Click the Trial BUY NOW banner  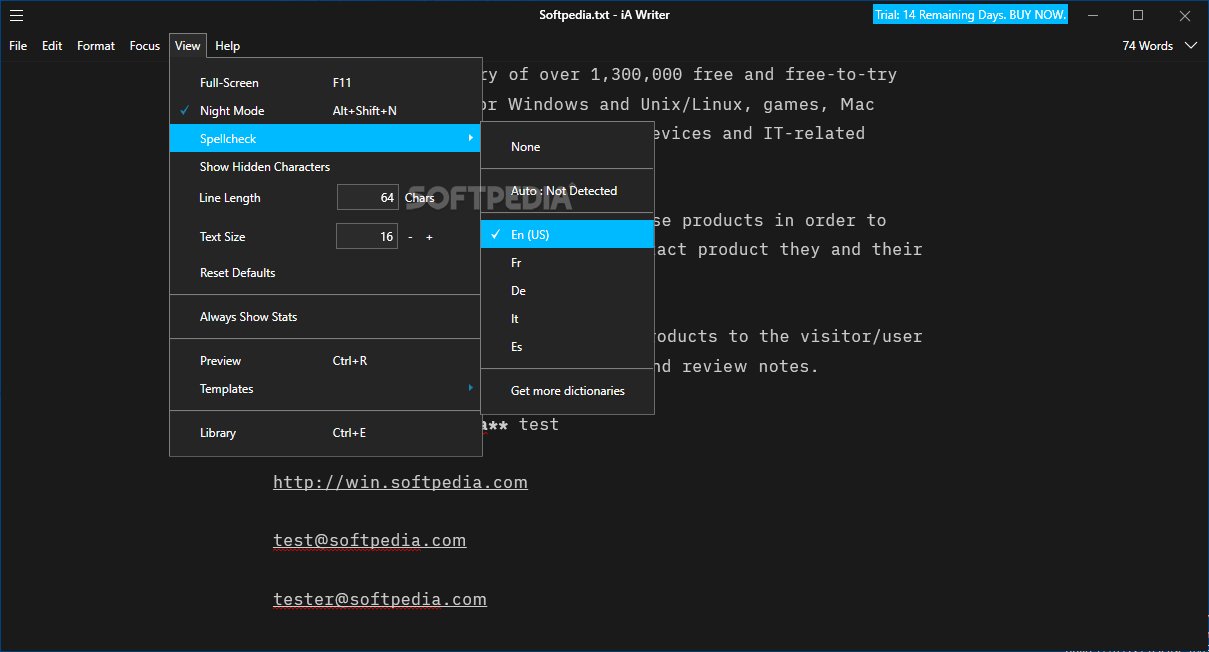[x=970, y=15]
